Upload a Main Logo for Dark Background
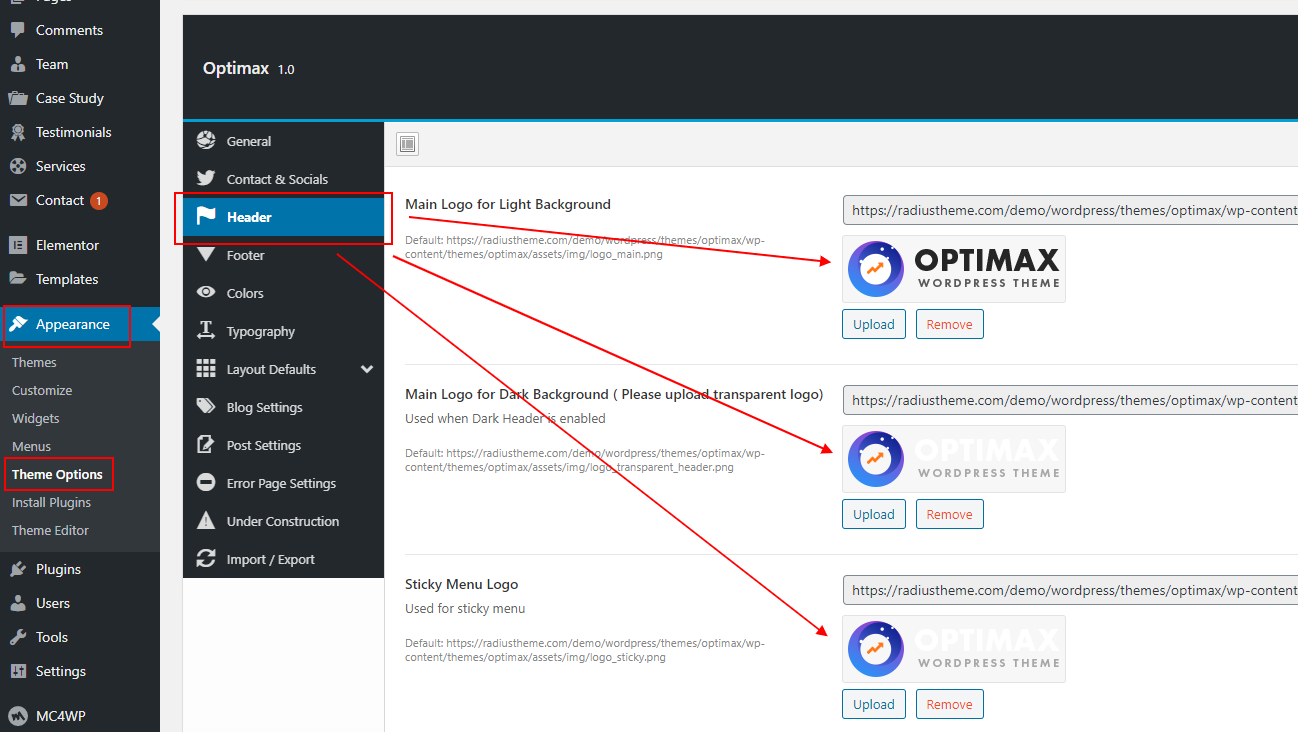 874,514
